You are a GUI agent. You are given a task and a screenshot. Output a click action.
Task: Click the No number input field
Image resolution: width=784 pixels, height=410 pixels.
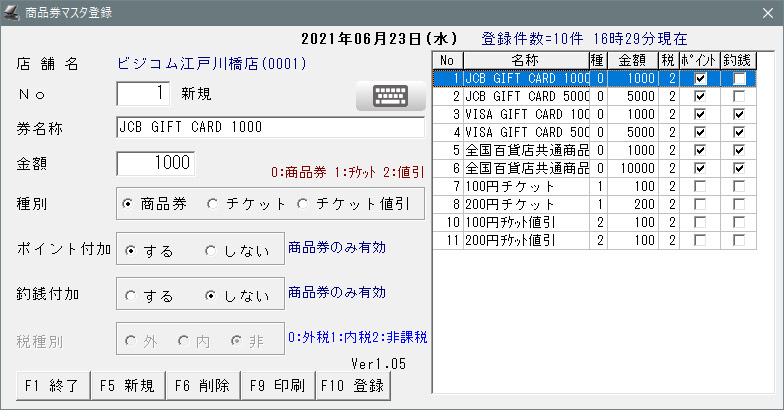pyautogui.click(x=144, y=94)
